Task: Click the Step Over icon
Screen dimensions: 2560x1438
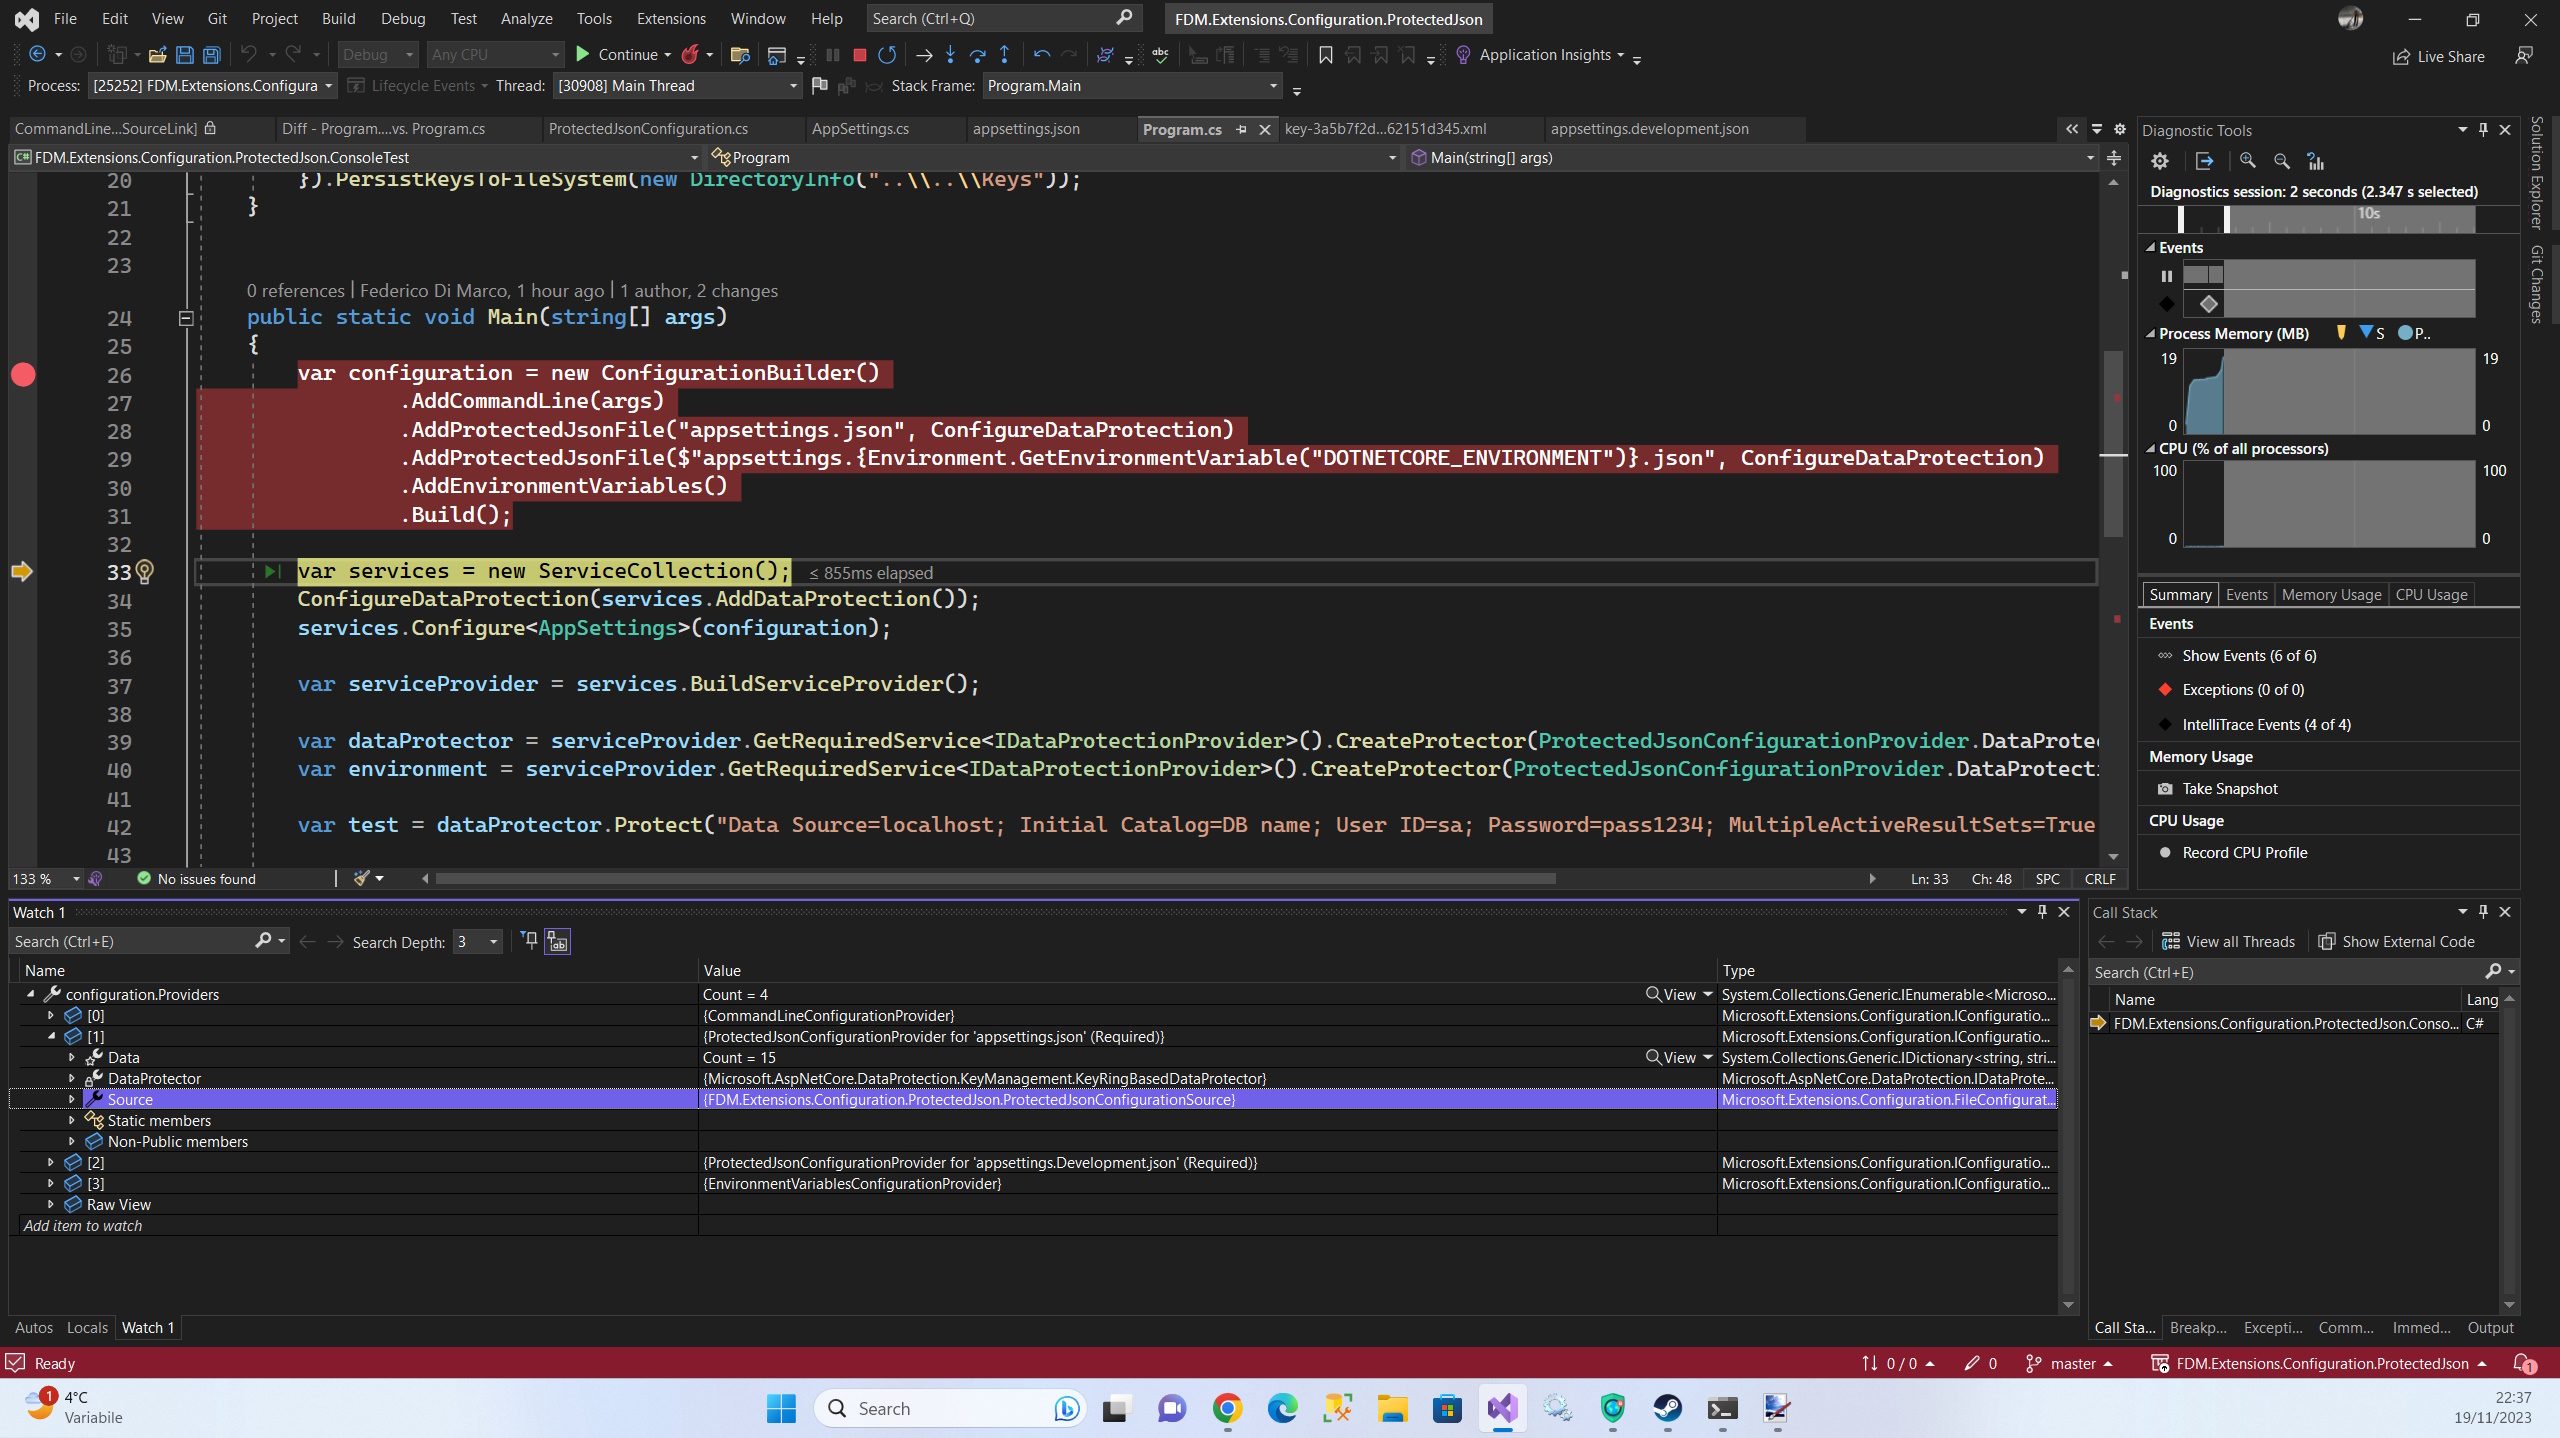Action: pos(977,55)
